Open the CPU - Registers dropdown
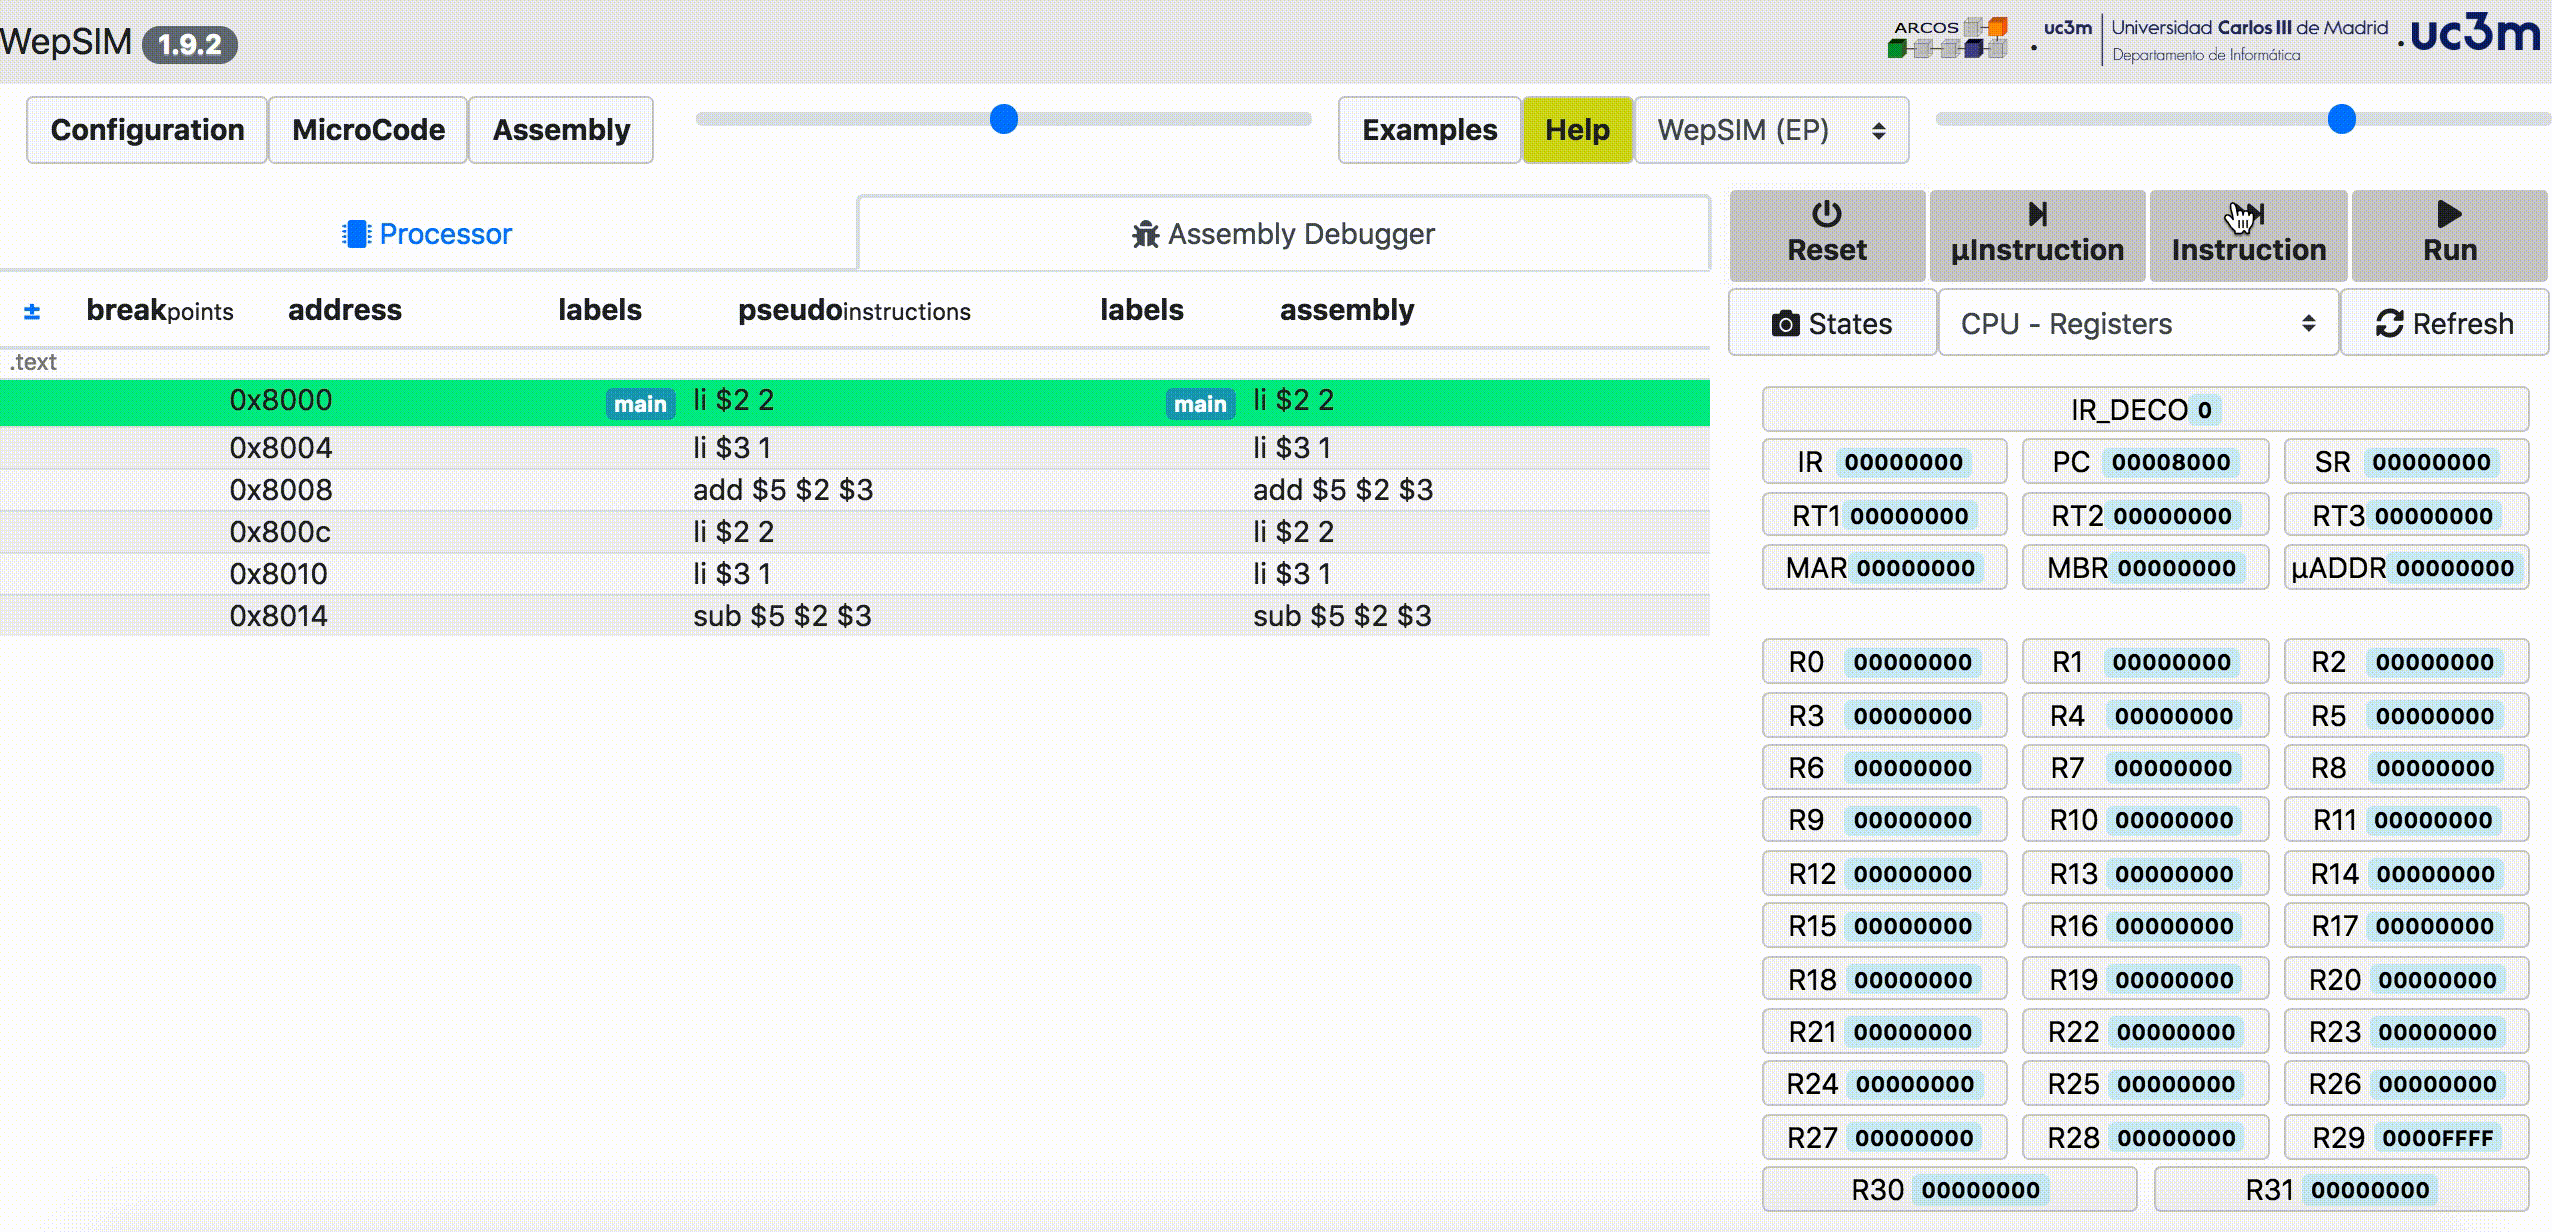The height and width of the screenshot is (1232, 2552). [x=2137, y=324]
